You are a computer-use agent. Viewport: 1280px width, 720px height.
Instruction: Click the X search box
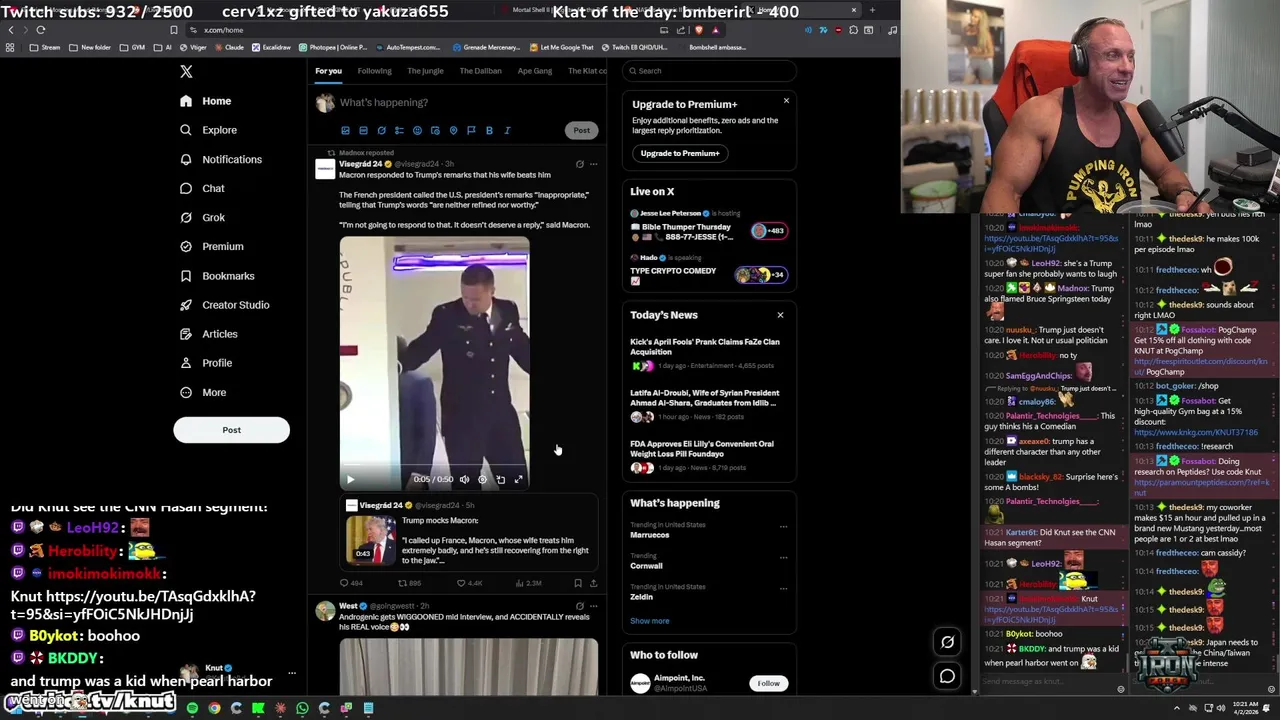coord(709,71)
